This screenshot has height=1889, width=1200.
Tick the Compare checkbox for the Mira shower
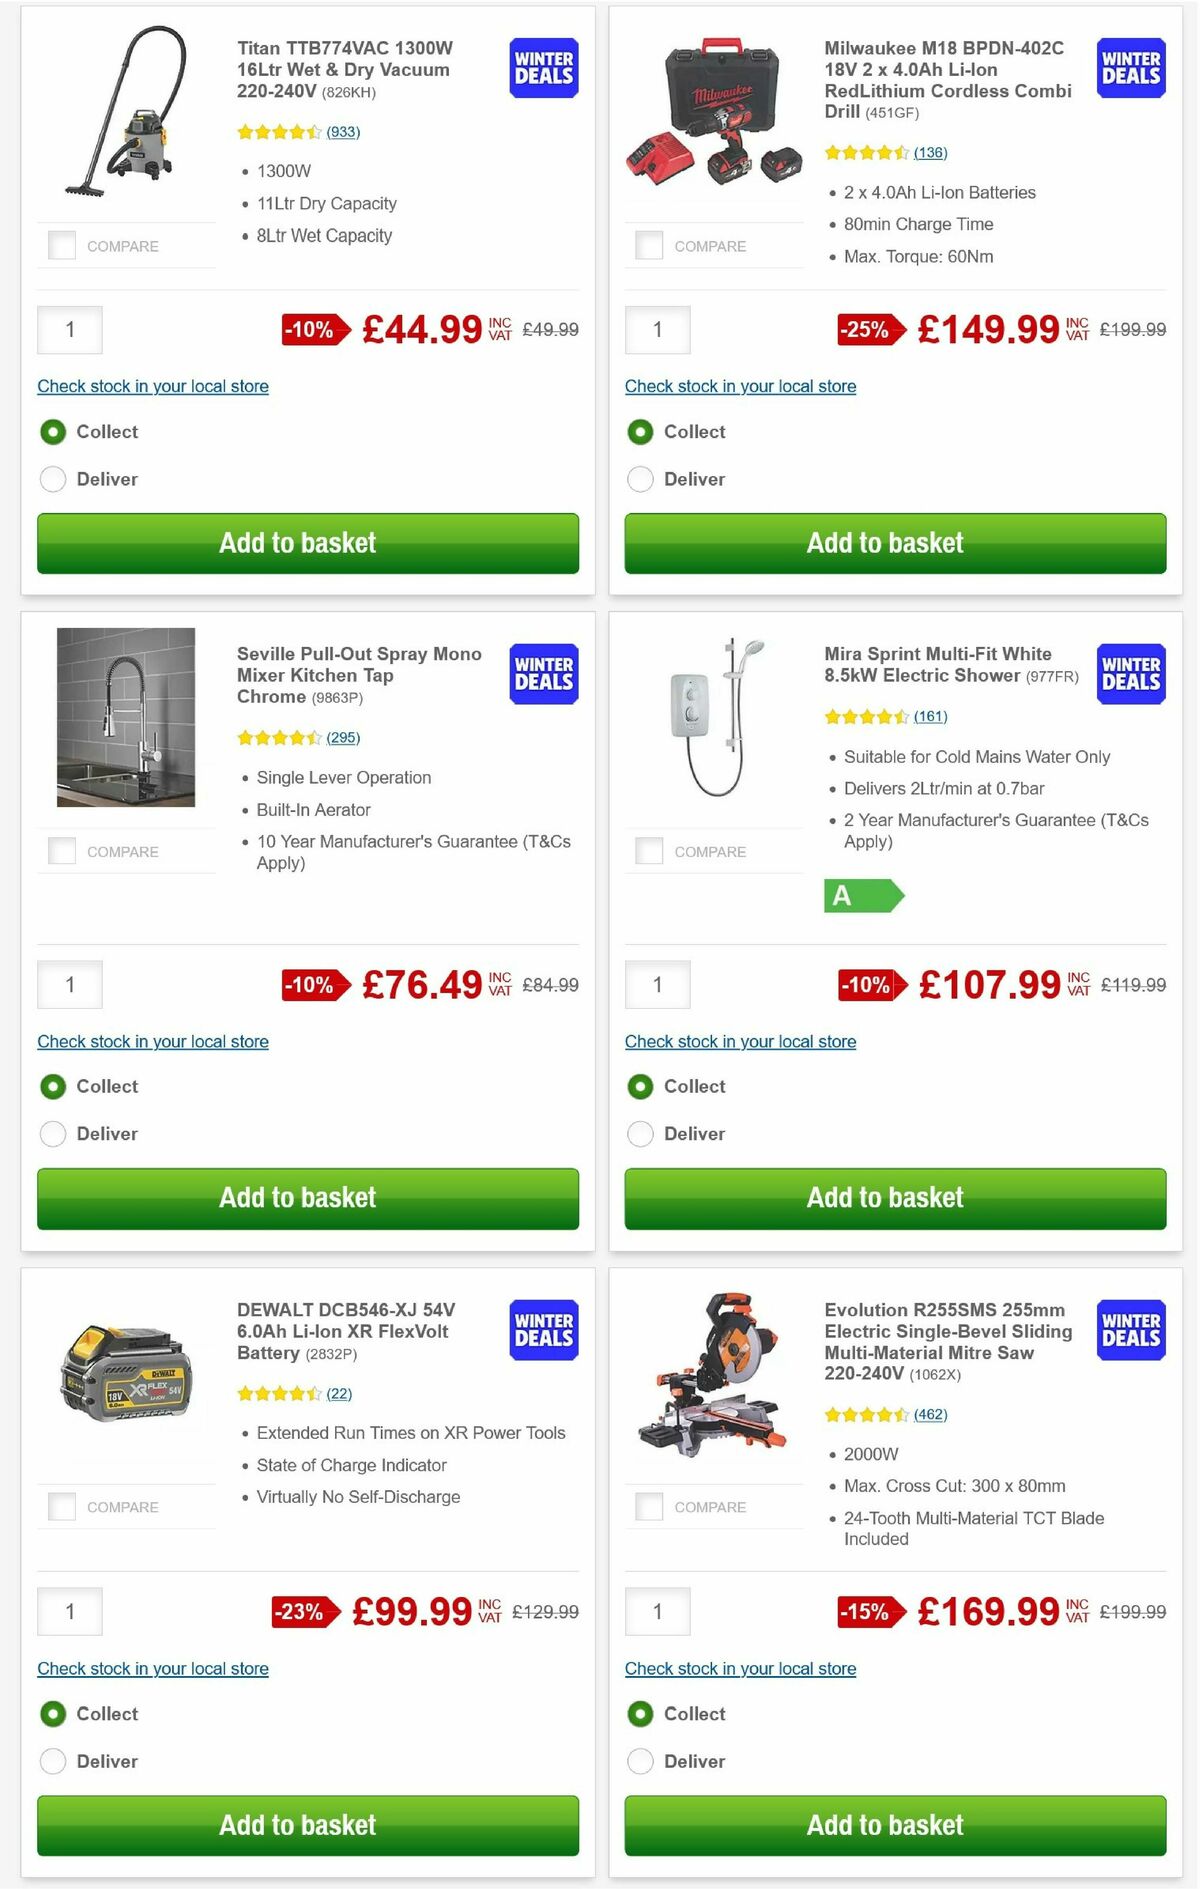(x=649, y=849)
